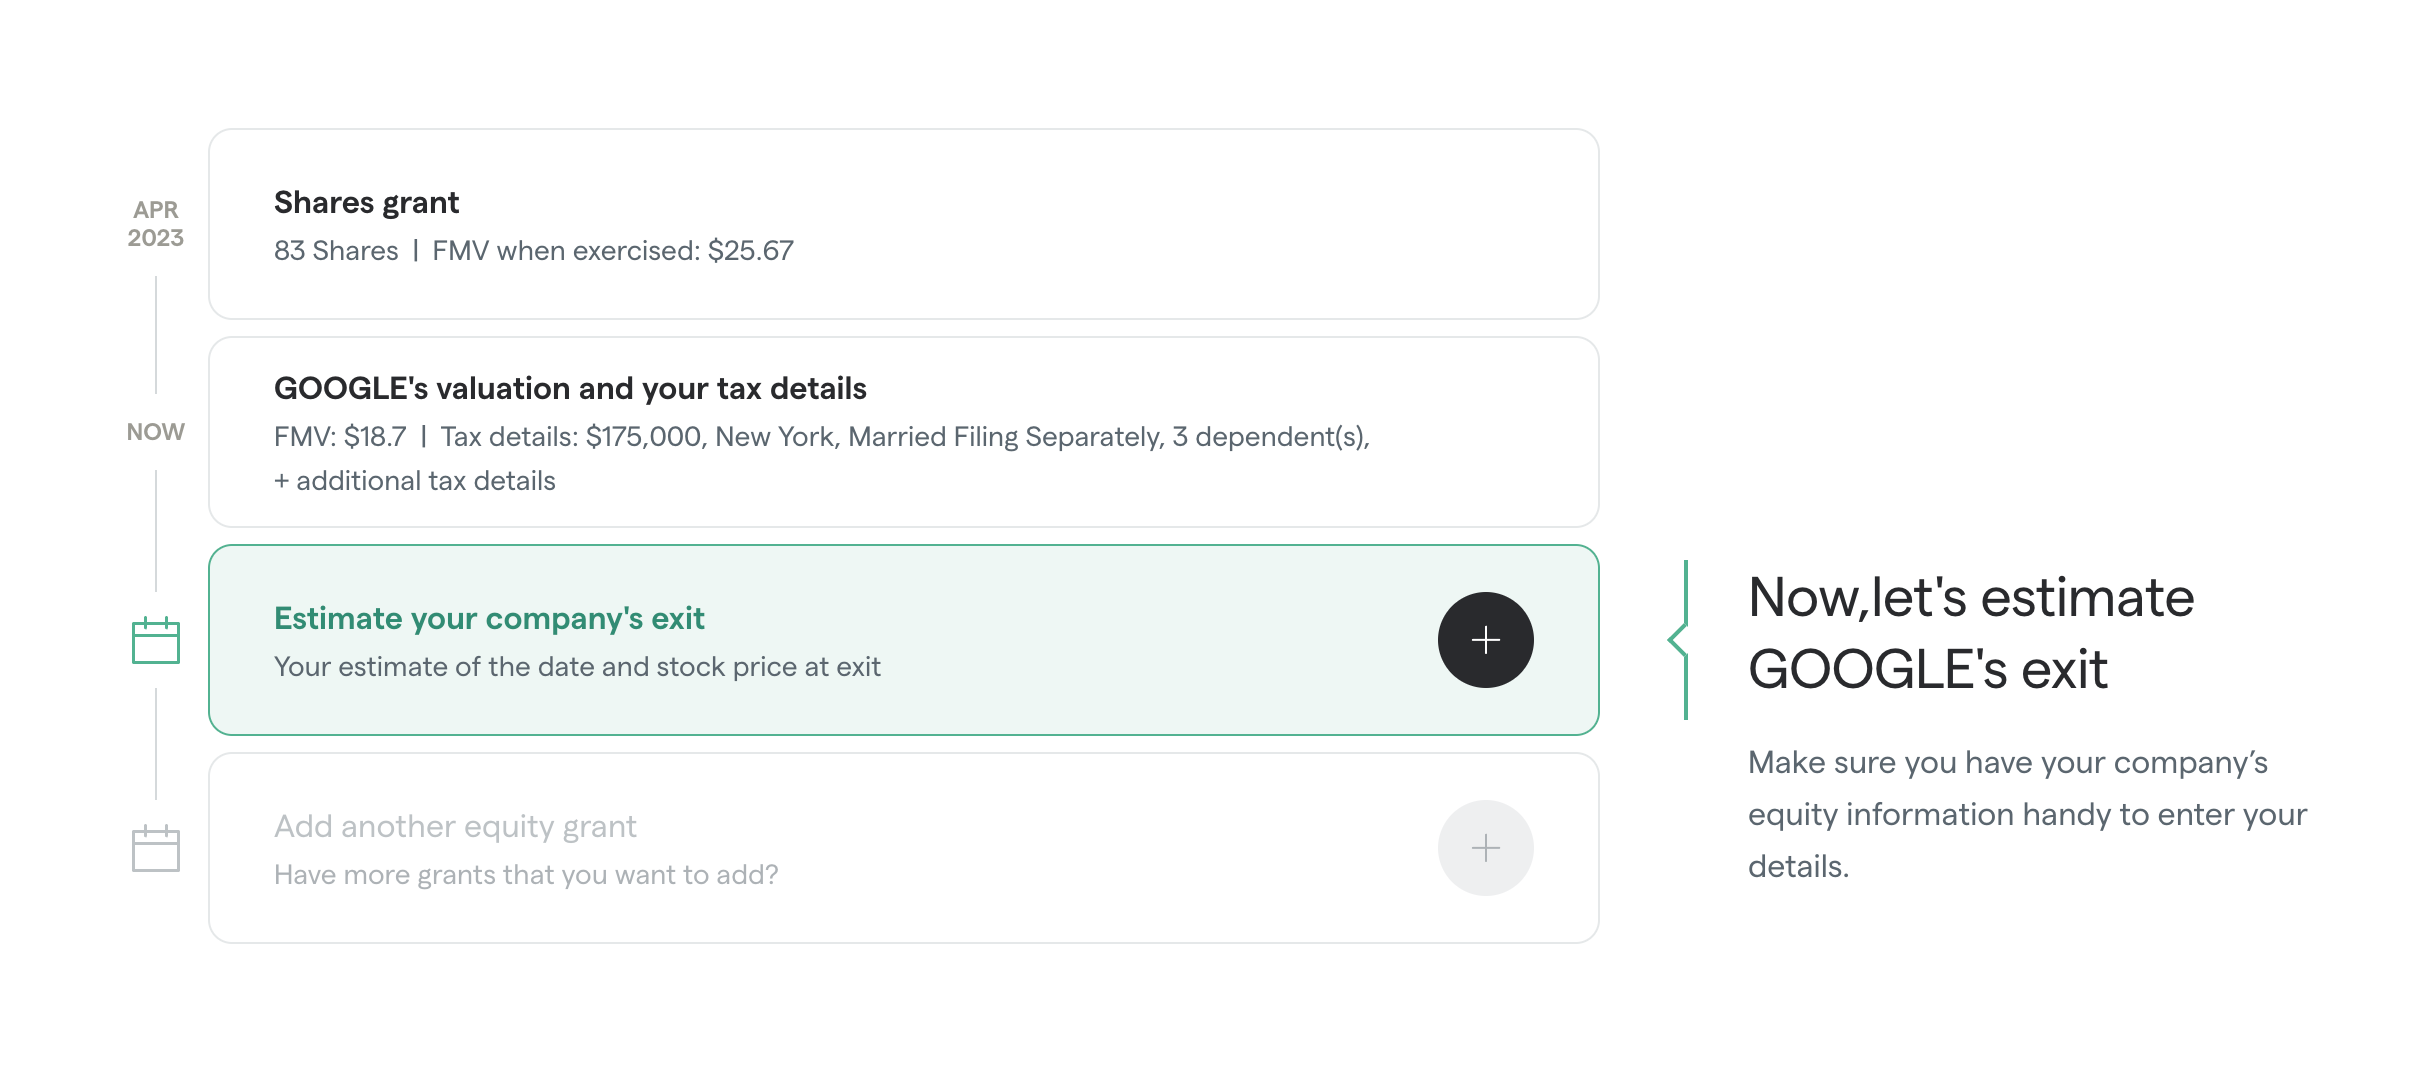Open "GOOGLE's valuation and your tax details" title
The height and width of the screenshot is (1072, 2436).
(570, 389)
